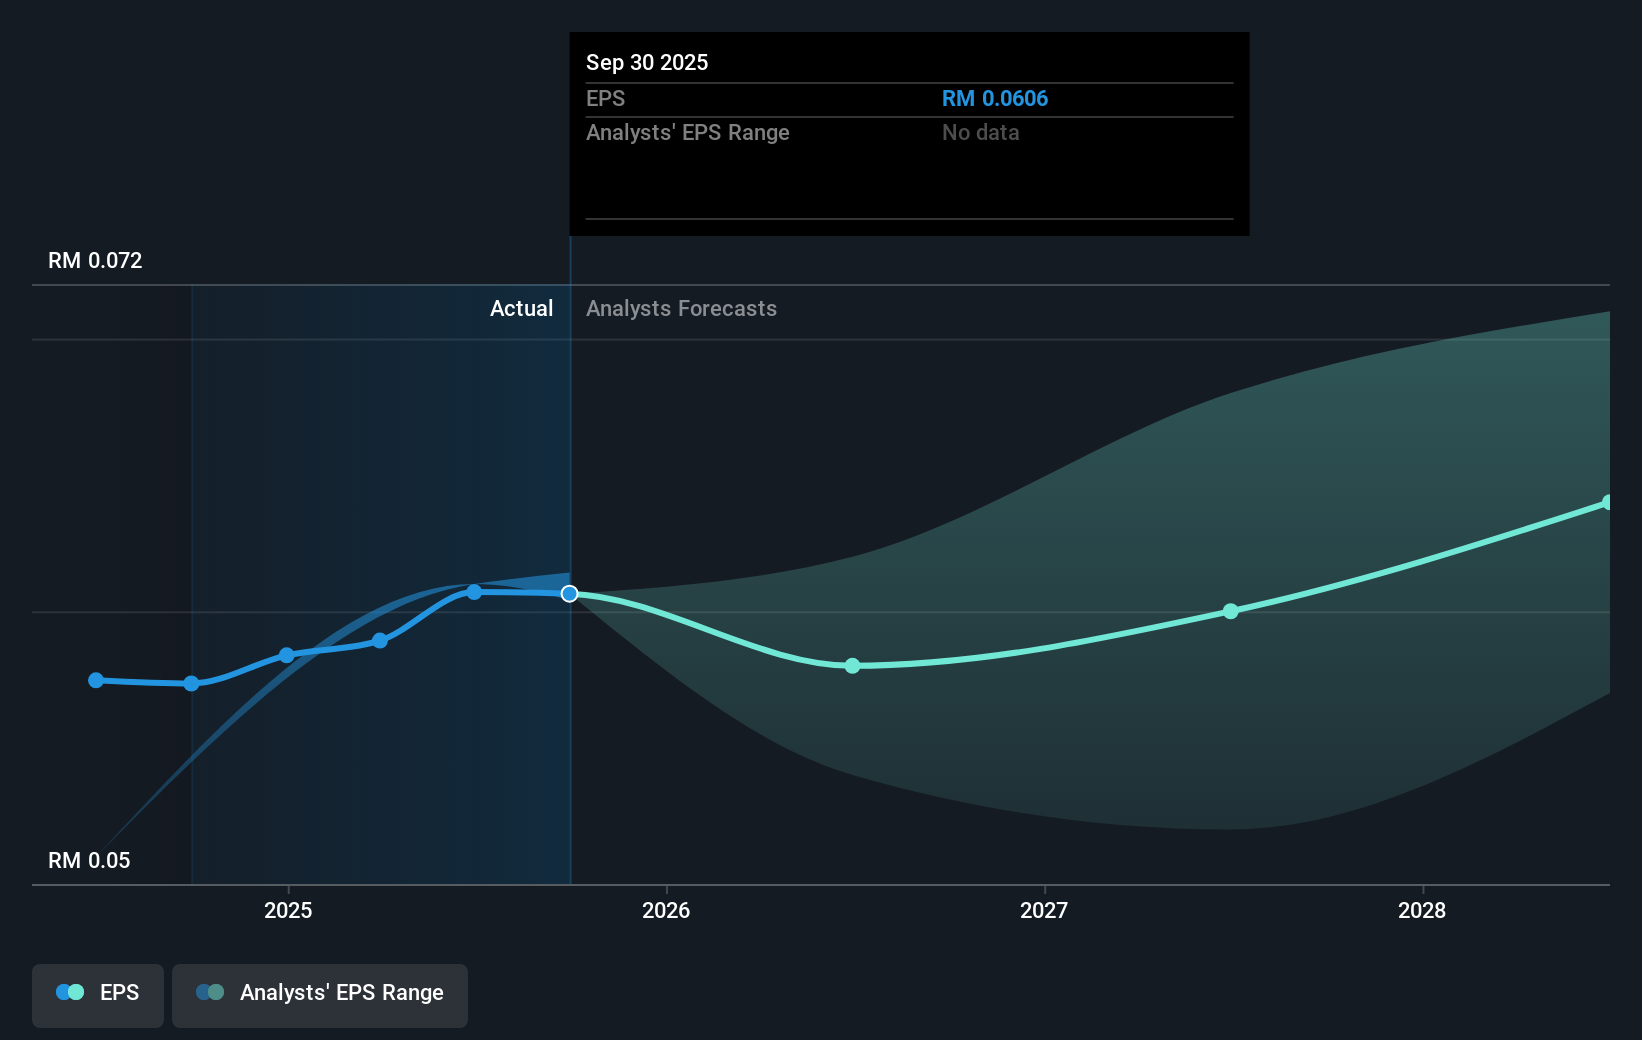The width and height of the screenshot is (1642, 1040).
Task: Click the actual EPS data point at the highlighted region's start
Action: 191,684
